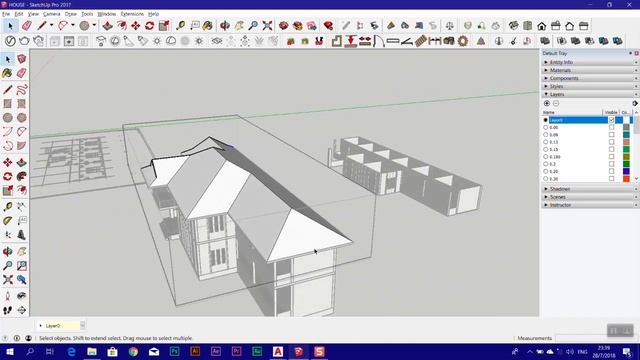
Task: Click the Layer0 color swatch
Action: pos(626,120)
